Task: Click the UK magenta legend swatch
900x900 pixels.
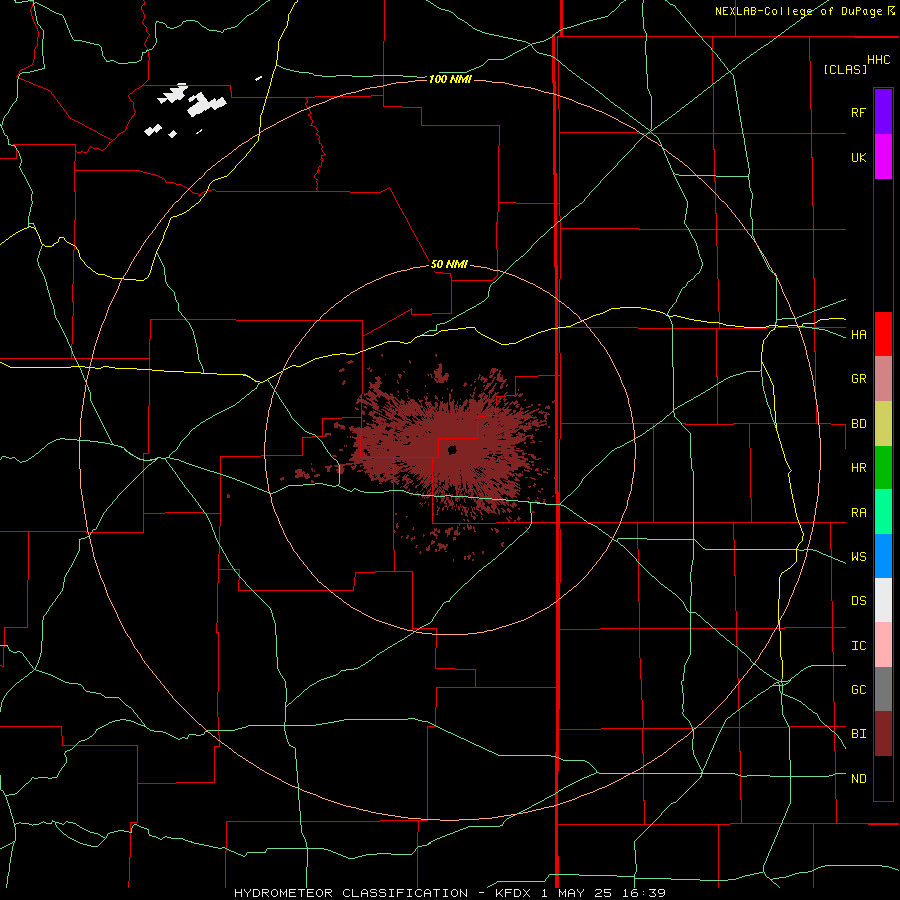Action: (883, 156)
